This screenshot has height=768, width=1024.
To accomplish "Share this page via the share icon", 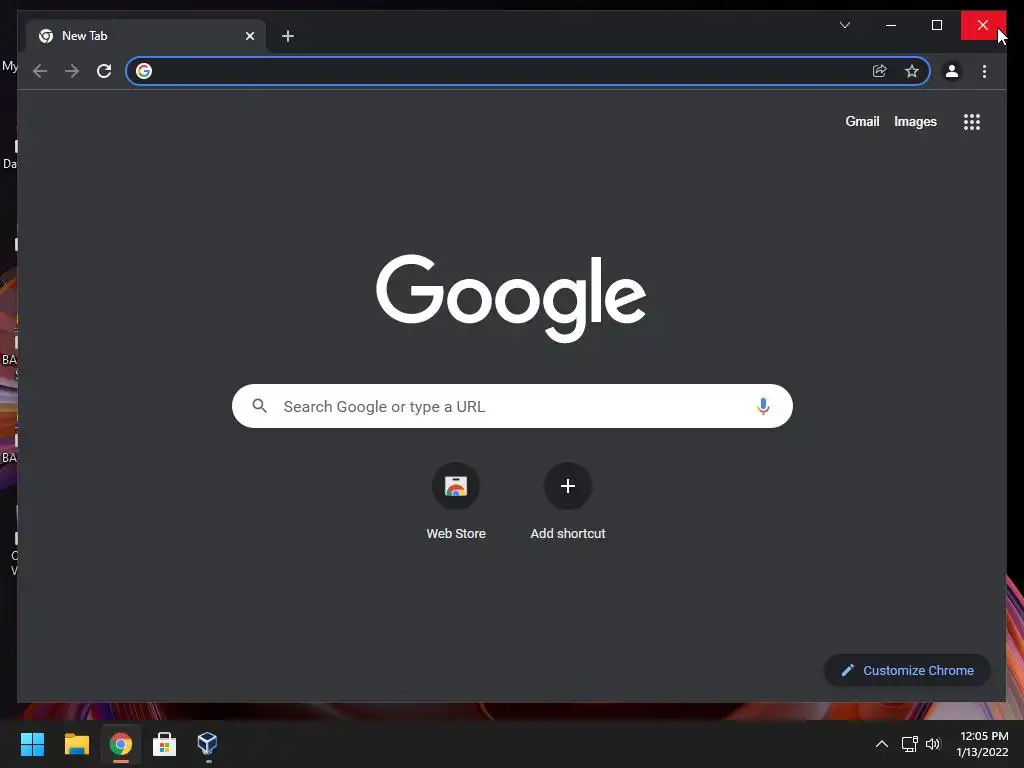I will click(880, 71).
